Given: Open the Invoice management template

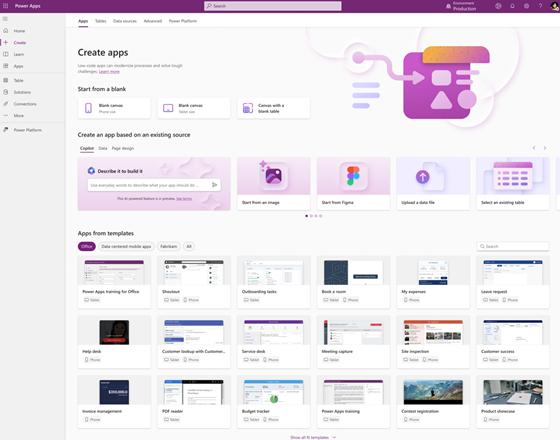Looking at the screenshot, I should [114, 401].
